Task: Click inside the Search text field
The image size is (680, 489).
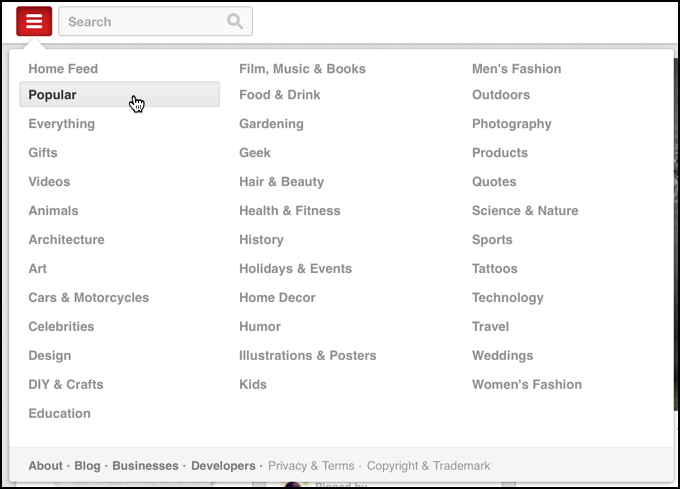Action: pos(140,21)
